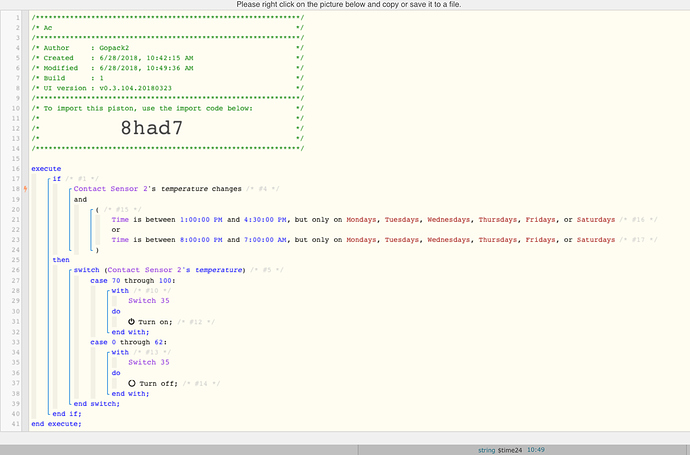Click the /* #12 */ comment after Turn on
This screenshot has width=690, height=455.
point(196,322)
